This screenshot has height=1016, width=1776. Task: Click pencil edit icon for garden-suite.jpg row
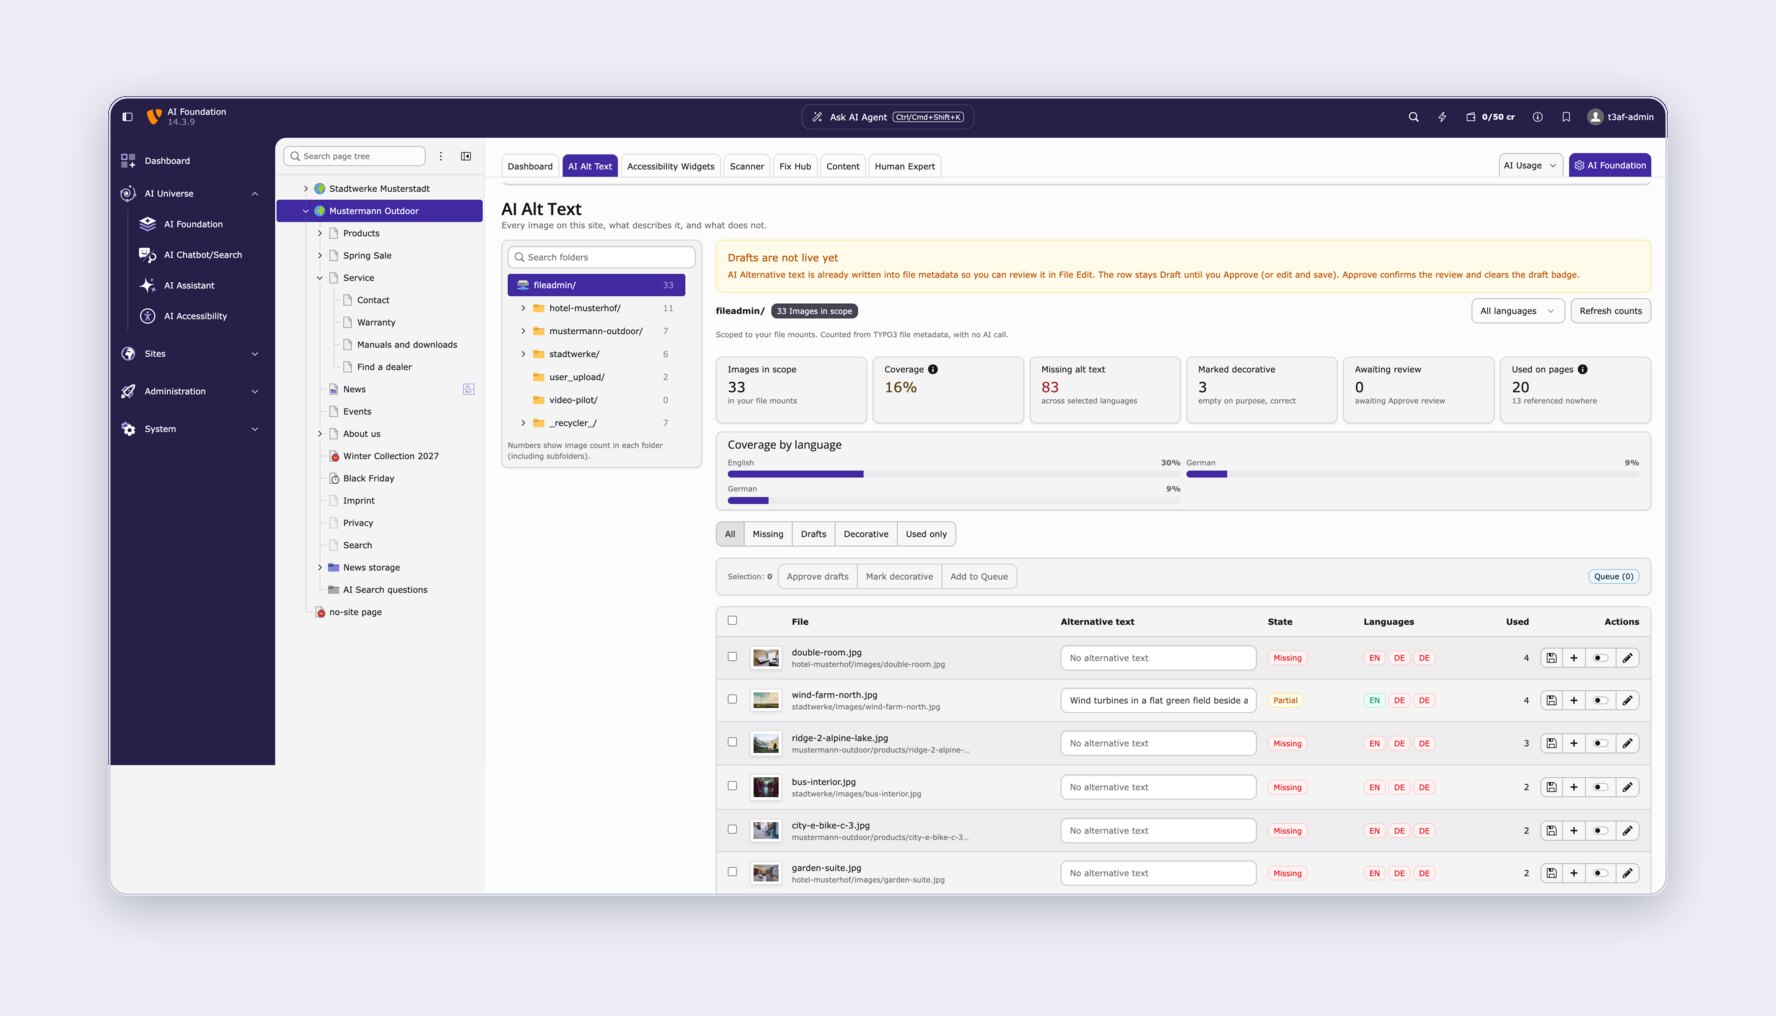1627,873
